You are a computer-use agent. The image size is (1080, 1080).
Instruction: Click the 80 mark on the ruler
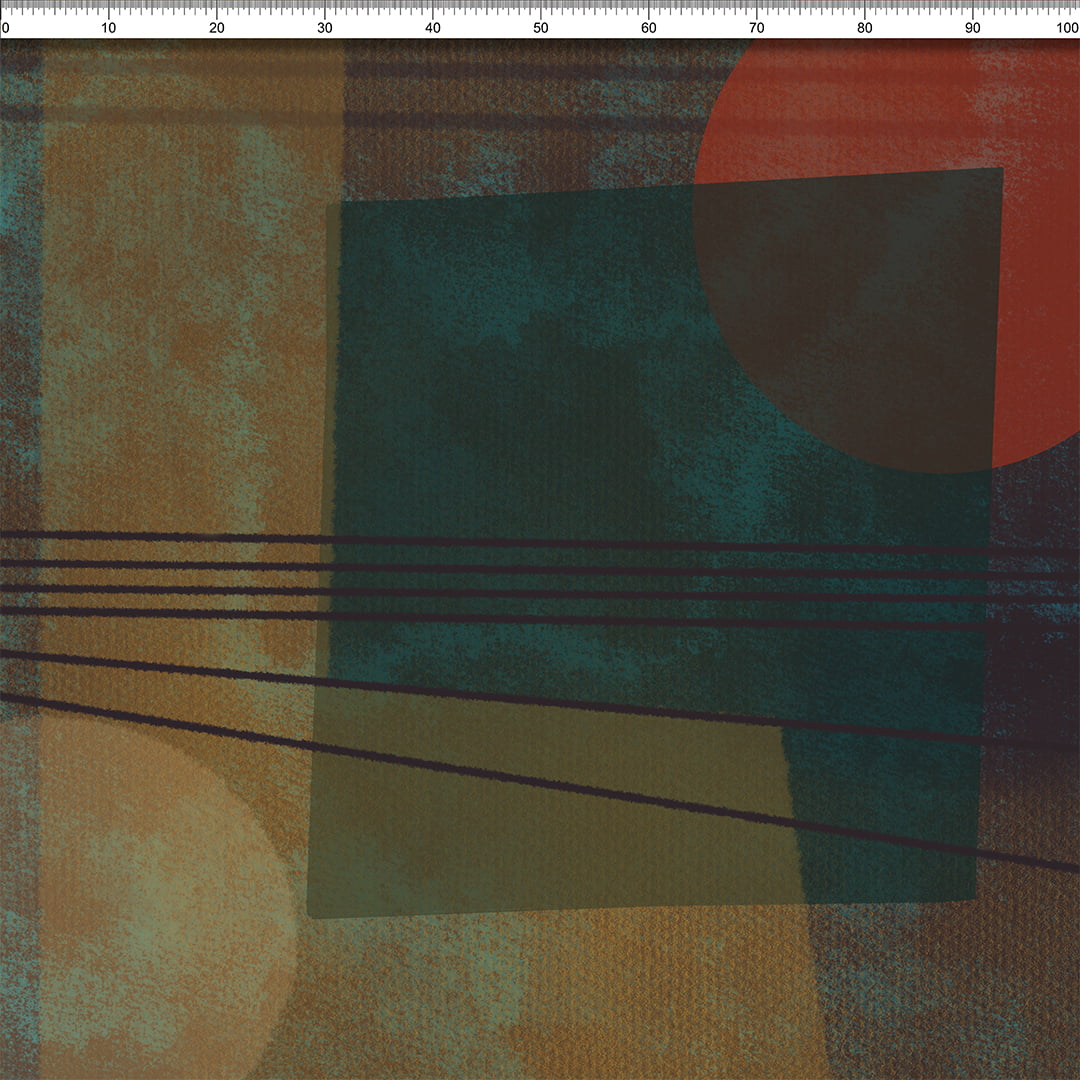point(865,27)
